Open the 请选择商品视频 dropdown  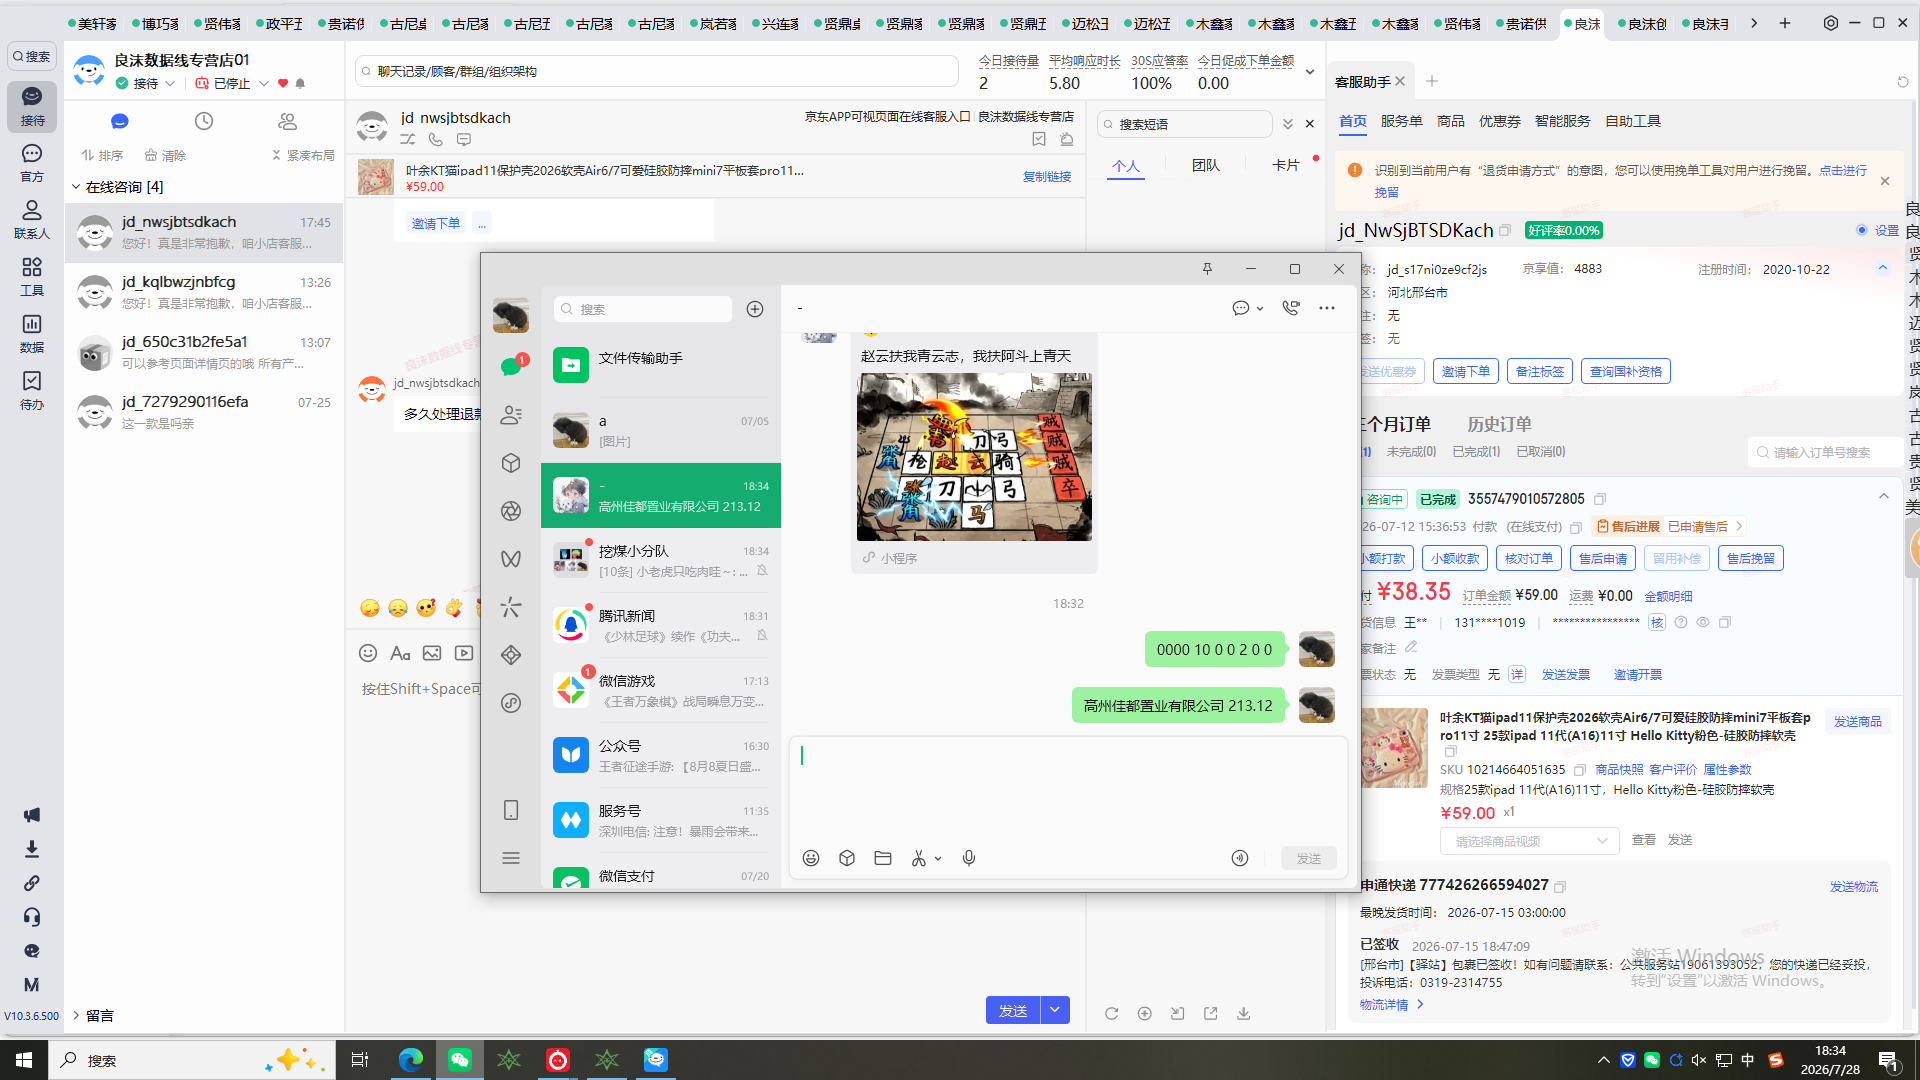coord(1529,841)
